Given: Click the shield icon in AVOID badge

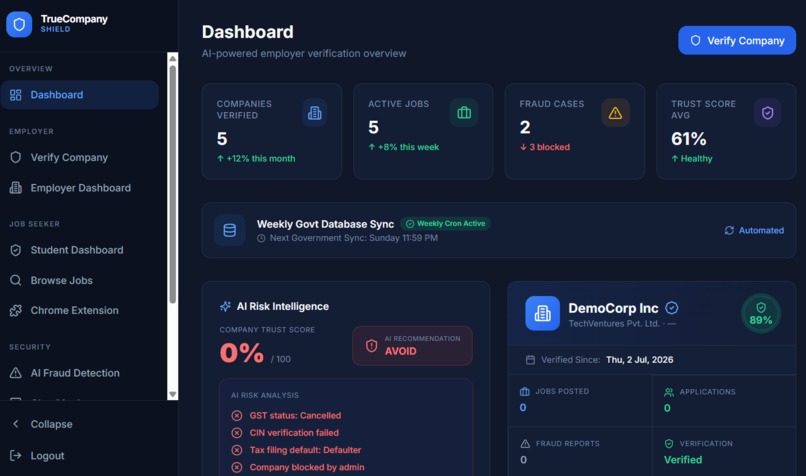Looking at the screenshot, I should click(x=371, y=346).
